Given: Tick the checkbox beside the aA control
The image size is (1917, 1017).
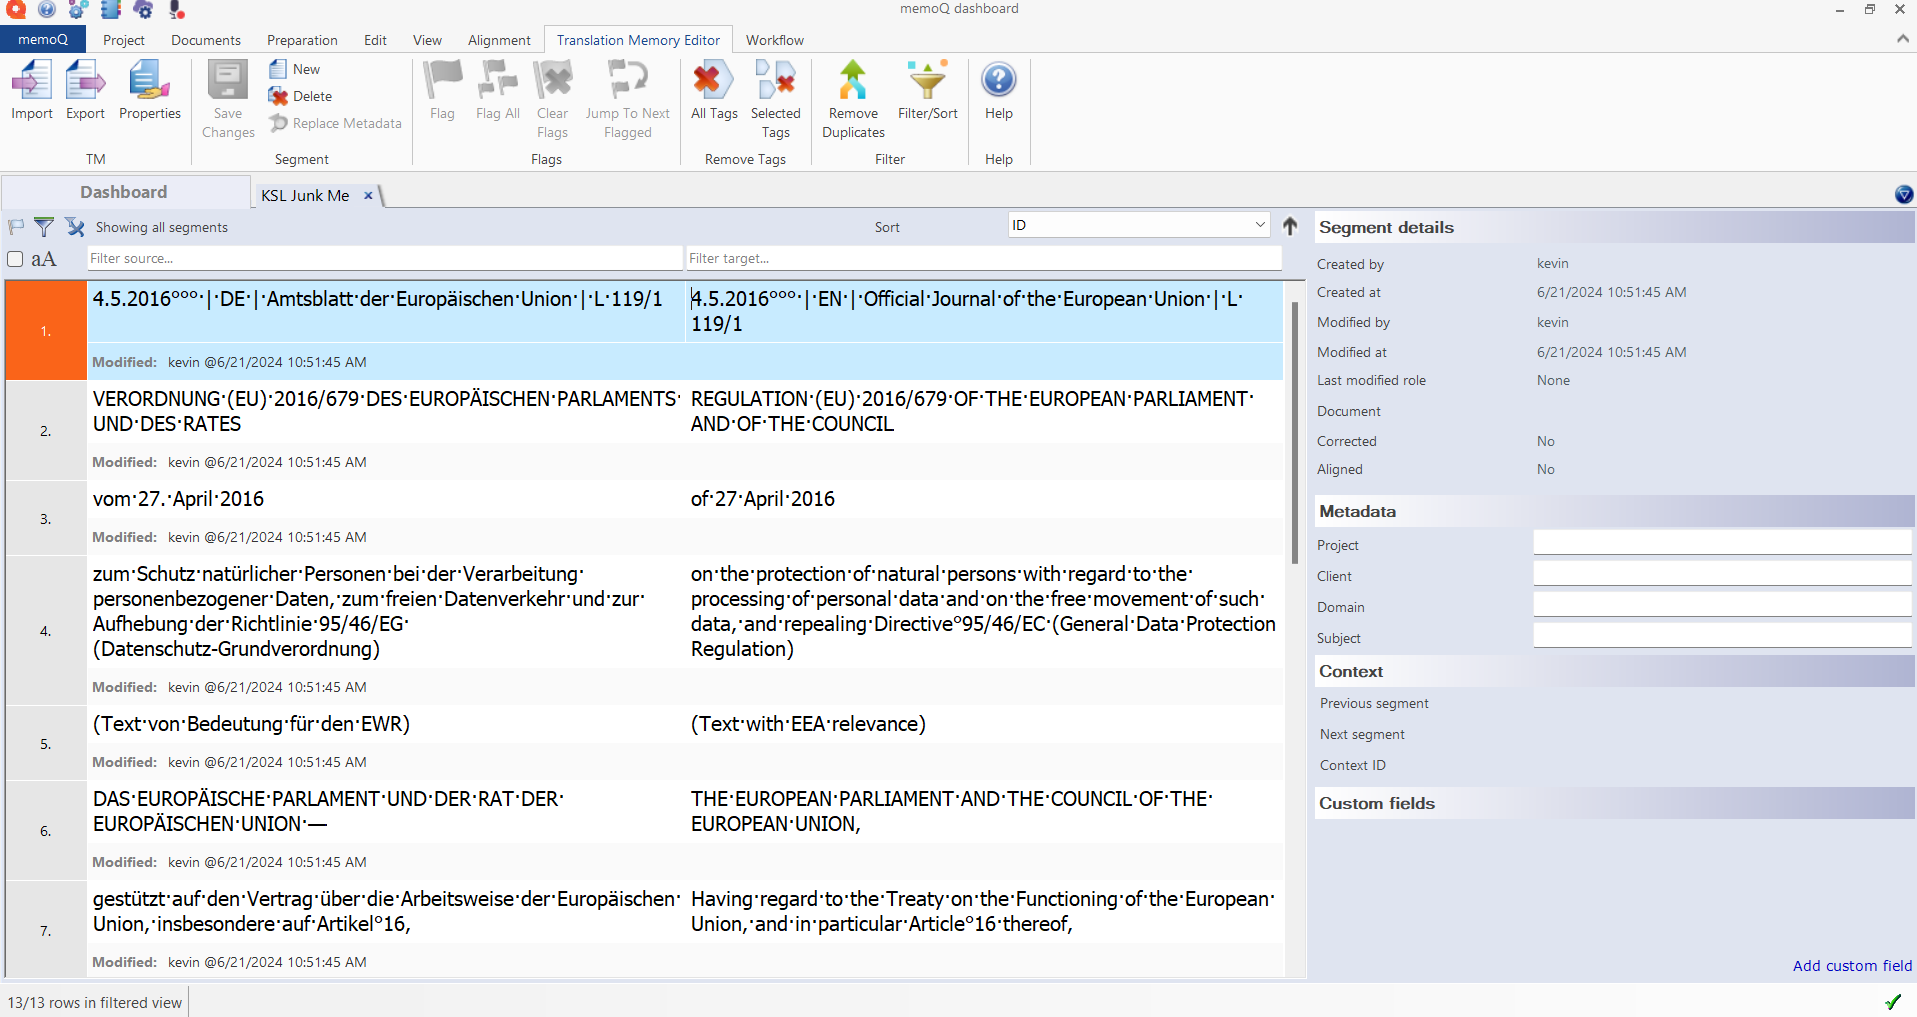Looking at the screenshot, I should [14, 258].
